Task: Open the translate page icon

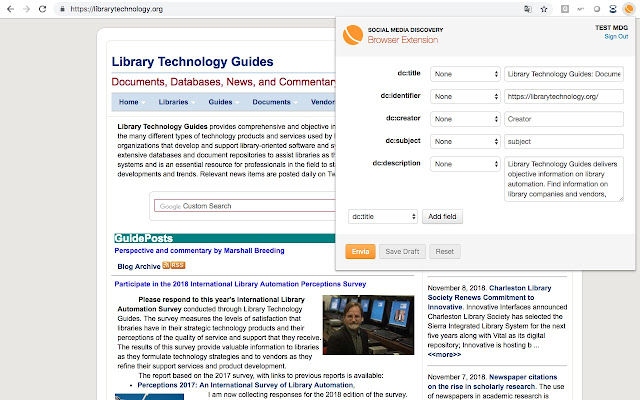Action: point(528,9)
